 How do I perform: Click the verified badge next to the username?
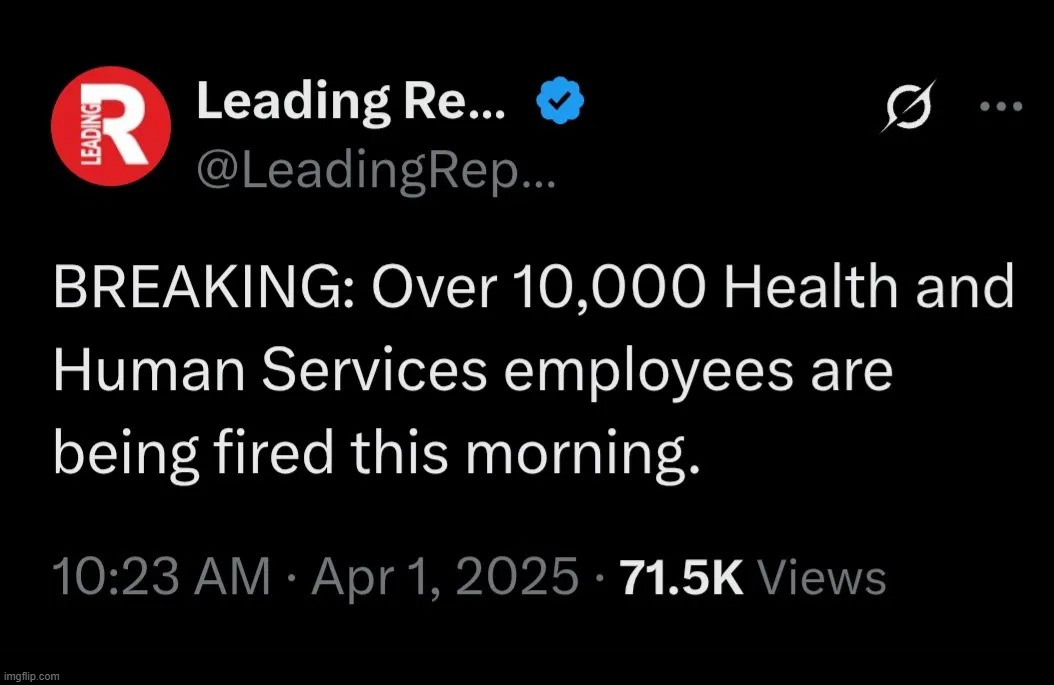(560, 98)
